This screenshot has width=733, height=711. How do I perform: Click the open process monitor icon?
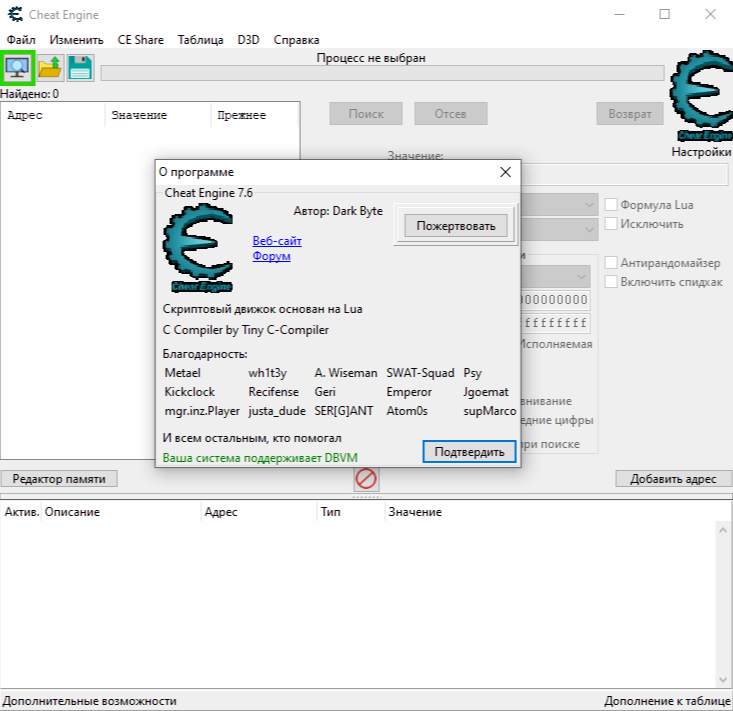[18, 68]
